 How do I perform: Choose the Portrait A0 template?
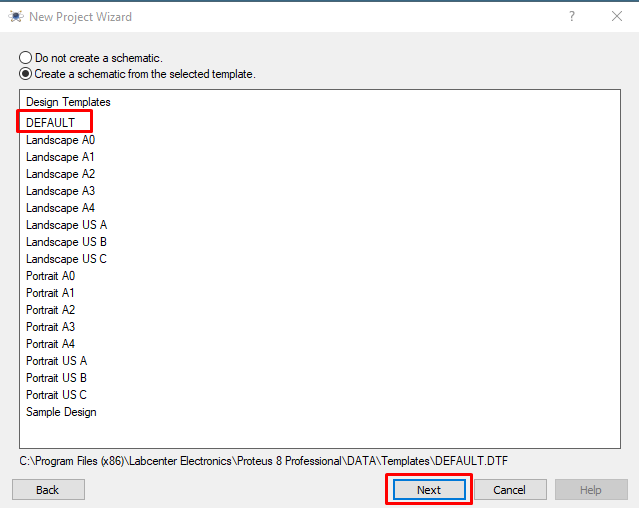[51, 276]
